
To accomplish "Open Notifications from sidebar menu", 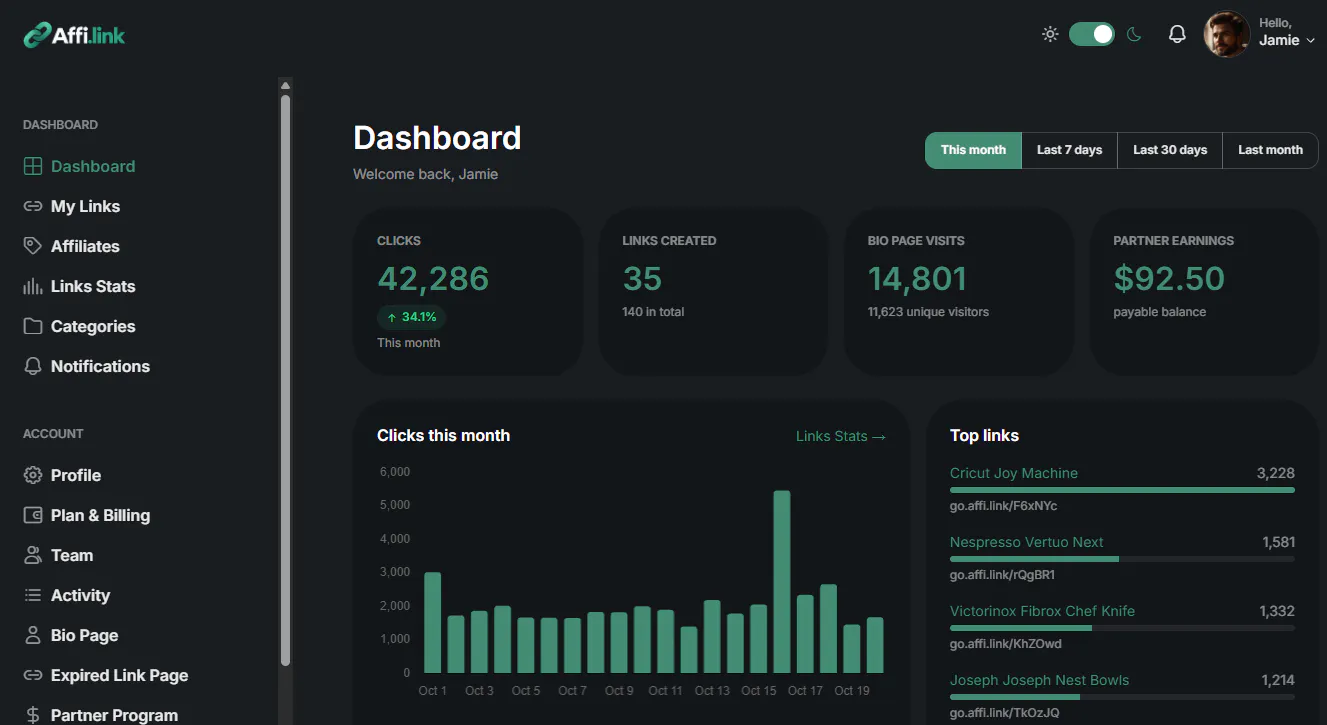I will 100,366.
